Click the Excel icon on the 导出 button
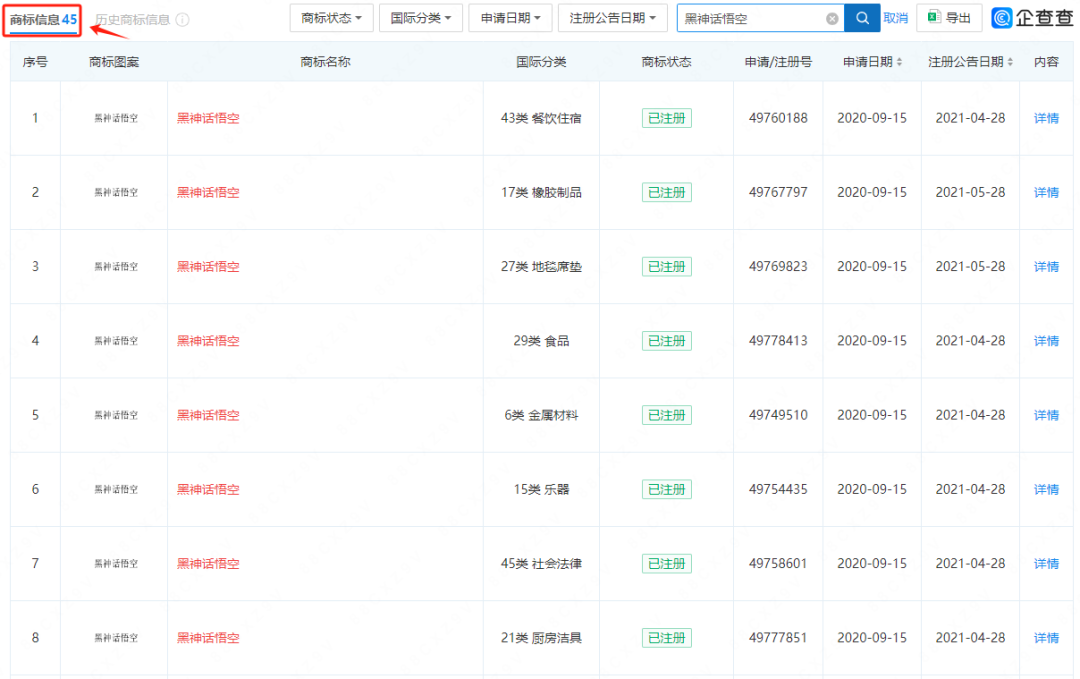This screenshot has width=1080, height=679. tap(934, 18)
